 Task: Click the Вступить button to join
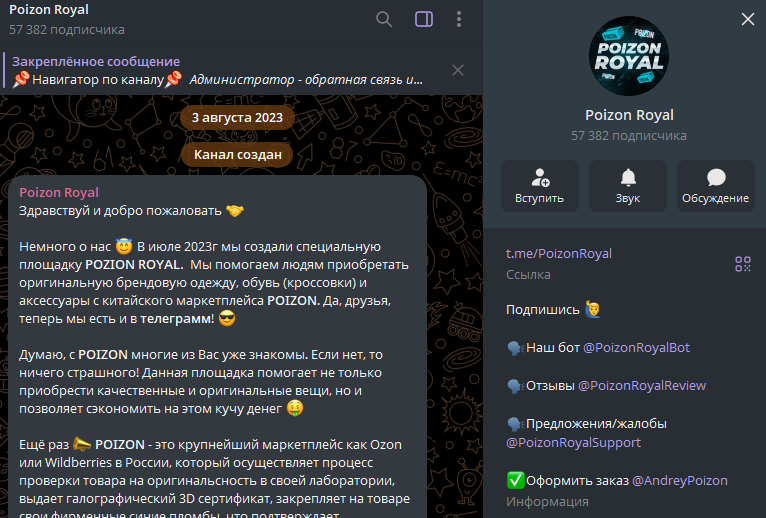[x=540, y=186]
